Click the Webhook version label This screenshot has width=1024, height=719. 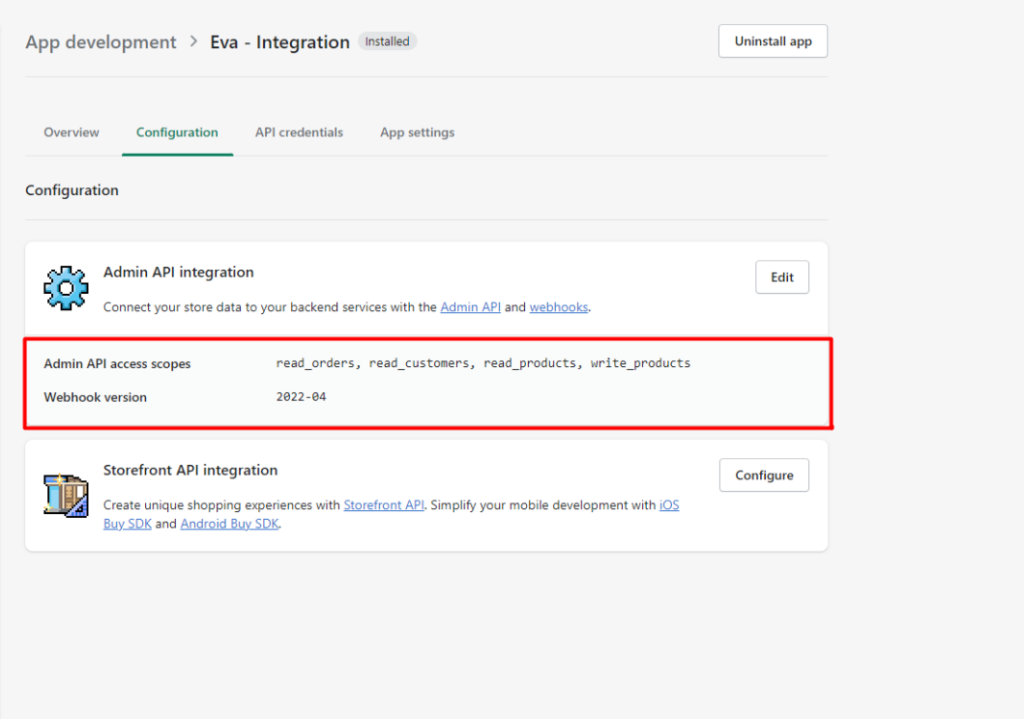[x=95, y=397]
